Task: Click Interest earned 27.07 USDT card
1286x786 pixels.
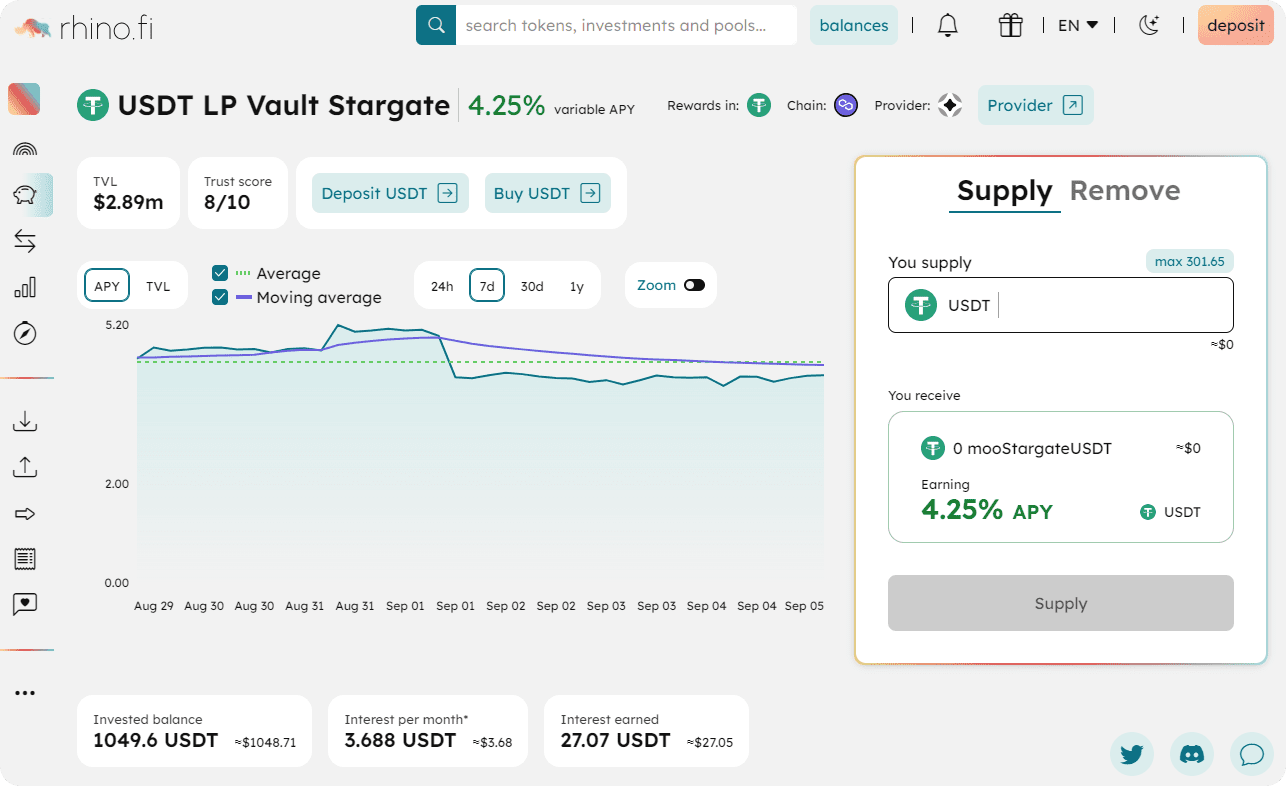Action: (646, 731)
